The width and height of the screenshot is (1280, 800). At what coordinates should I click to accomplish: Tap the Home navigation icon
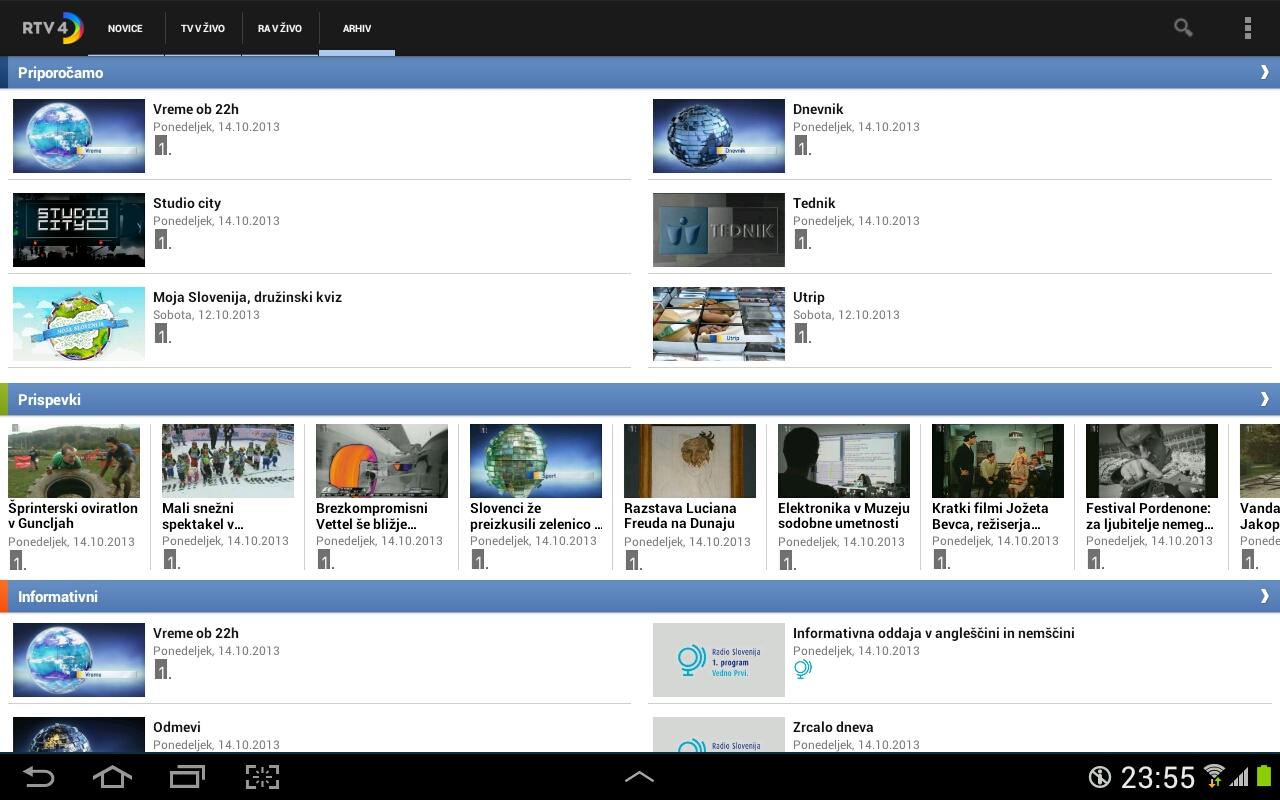click(x=112, y=777)
